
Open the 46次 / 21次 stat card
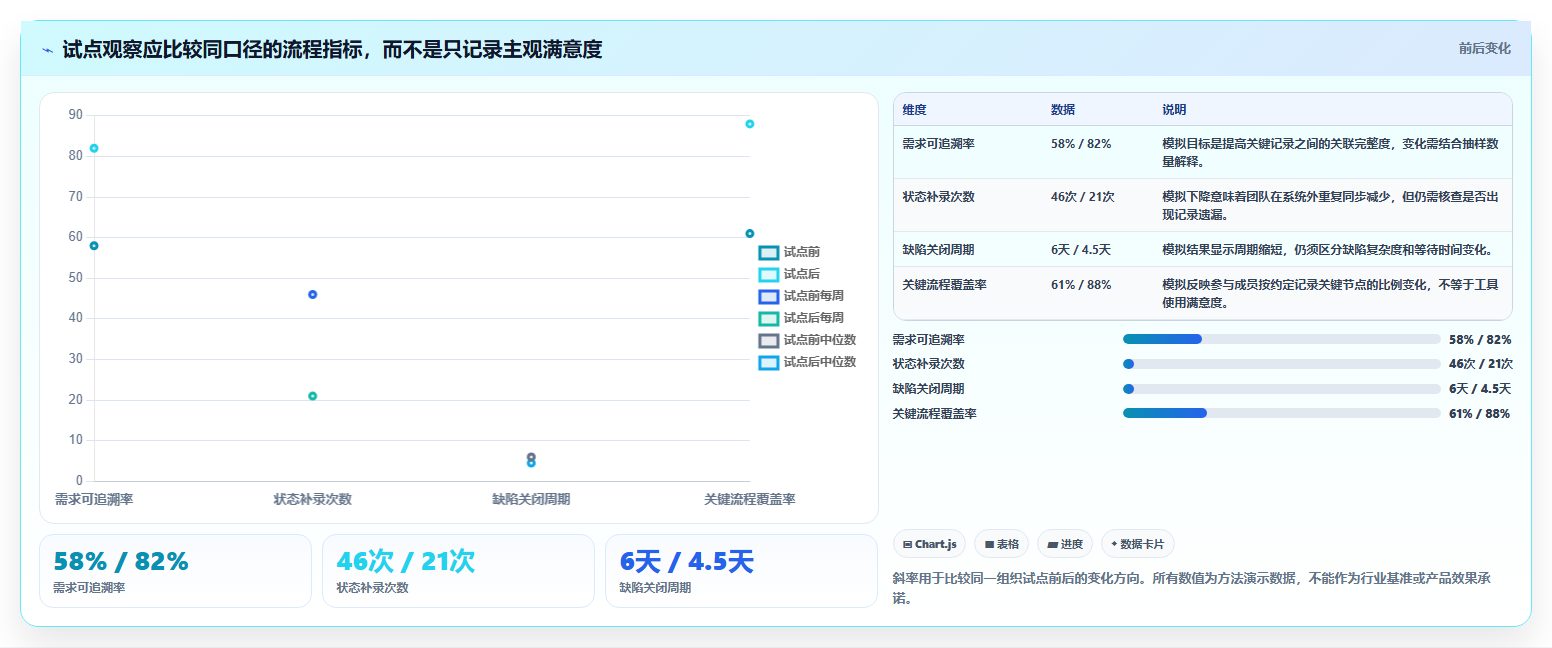(459, 571)
